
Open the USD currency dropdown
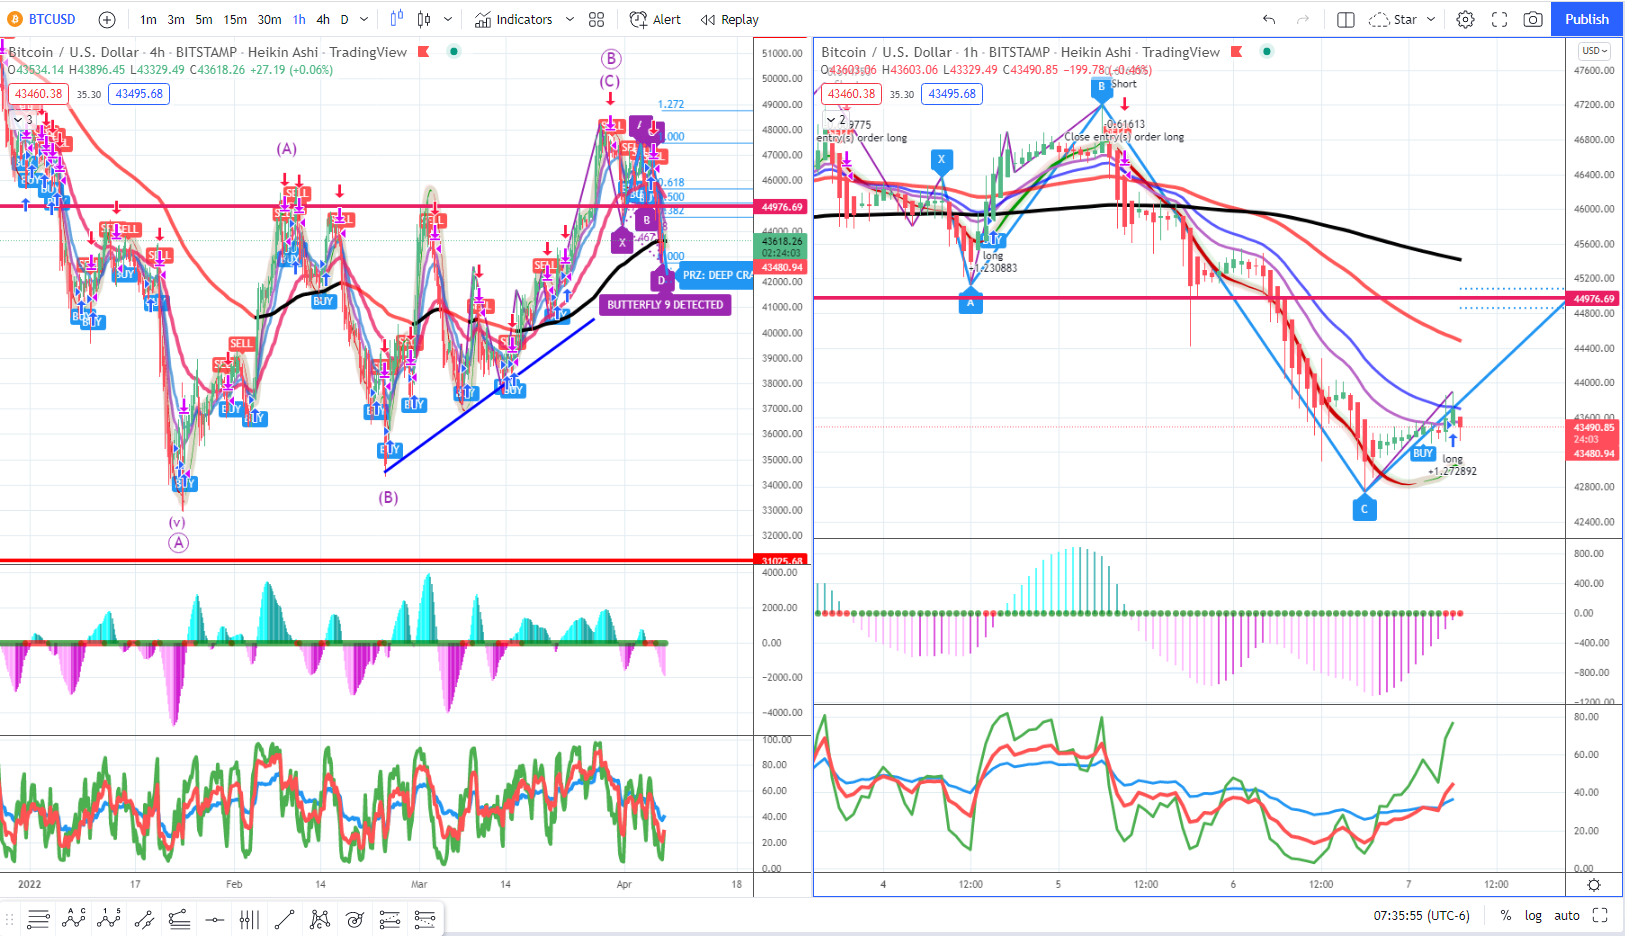(x=1594, y=51)
